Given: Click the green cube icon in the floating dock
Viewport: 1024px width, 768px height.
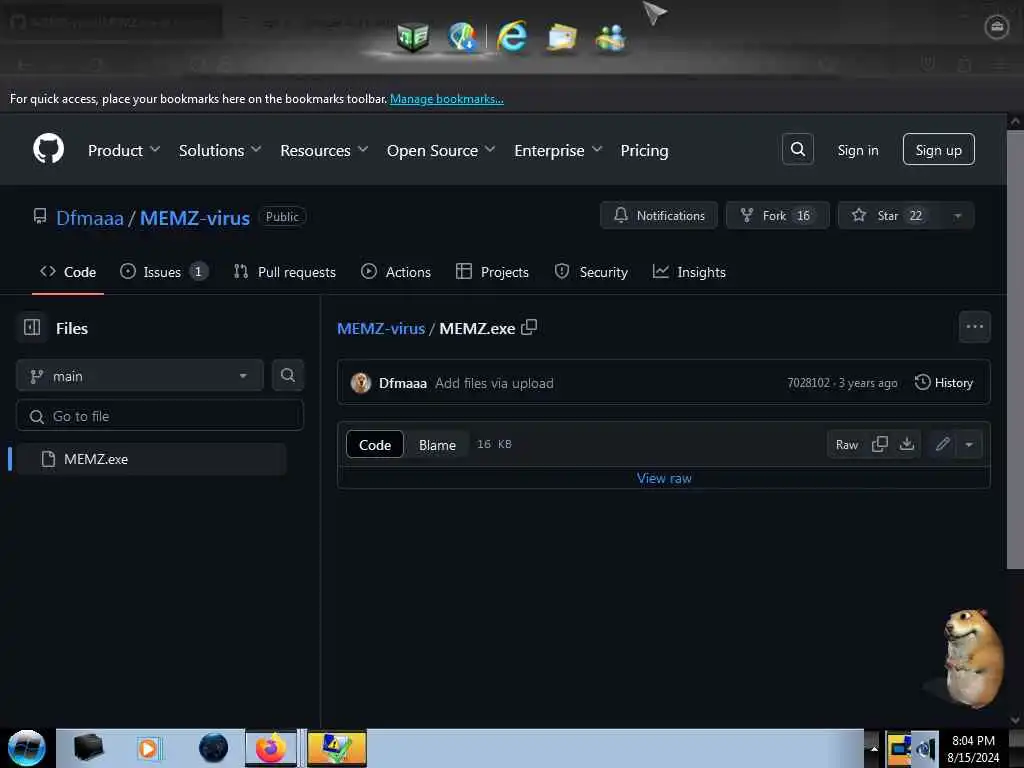Looking at the screenshot, I should (x=413, y=37).
